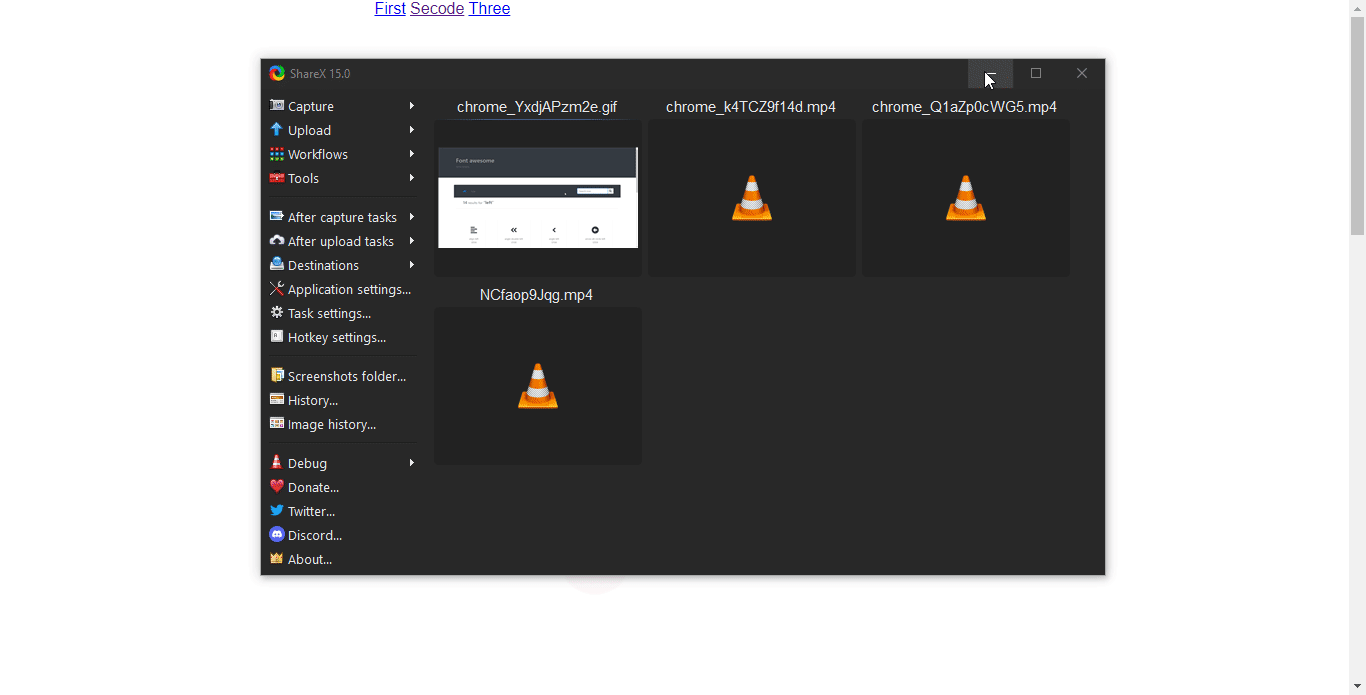Screen dimensions: 1366x695
Task: Click the chrome_k4TCZ9f14d.mp4 file name
Action: [x=751, y=107]
